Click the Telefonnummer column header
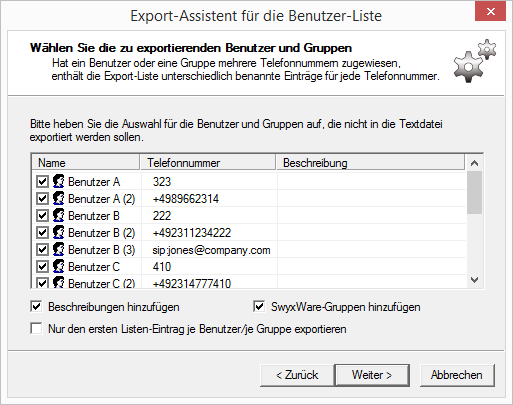Viewport: 513px width, 405px height. 208,163
